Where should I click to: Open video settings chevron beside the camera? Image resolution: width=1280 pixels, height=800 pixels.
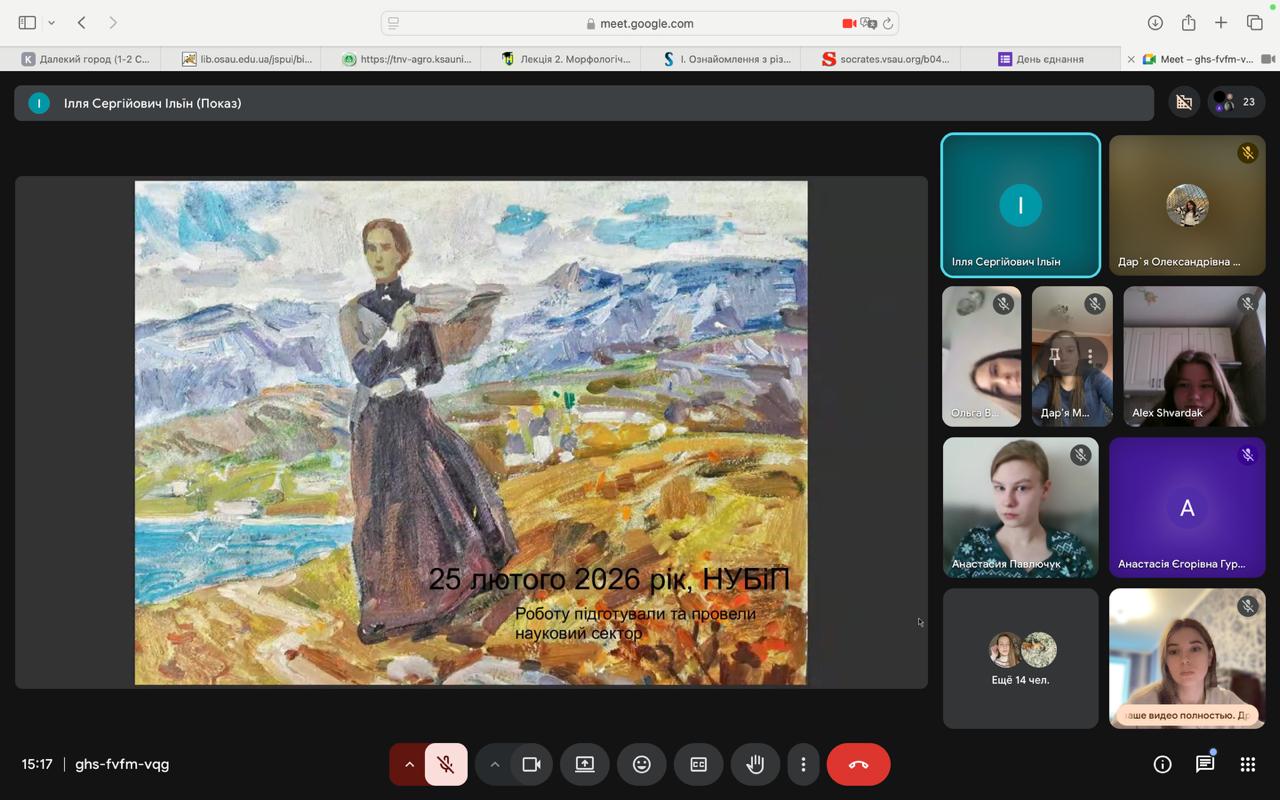click(x=494, y=765)
